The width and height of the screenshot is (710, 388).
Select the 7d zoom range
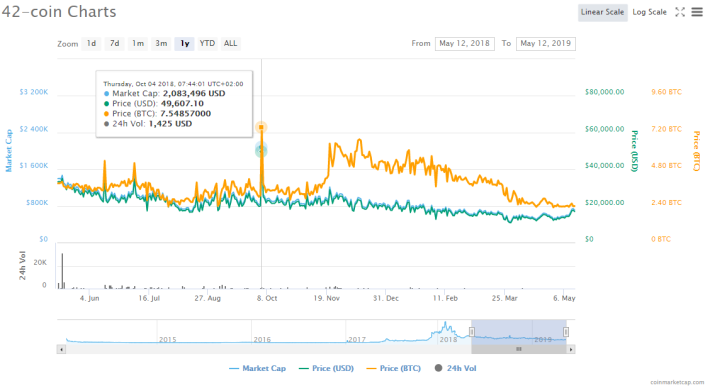point(115,43)
